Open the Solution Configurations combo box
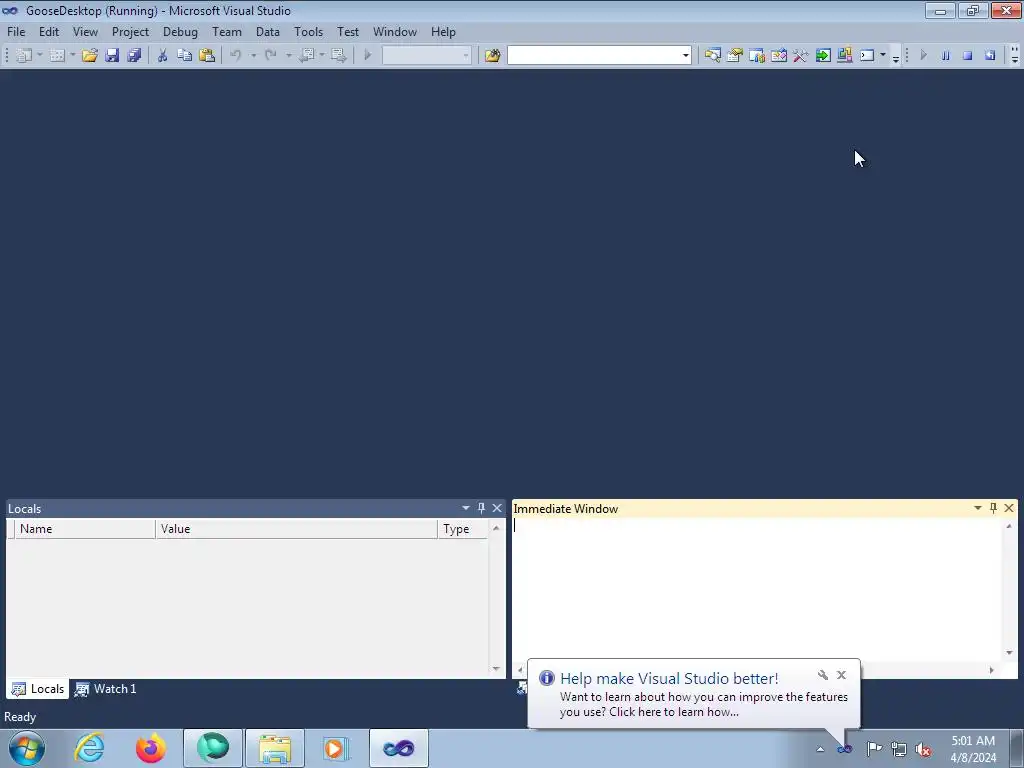Screen dimensions: 1024x768 click(426, 56)
